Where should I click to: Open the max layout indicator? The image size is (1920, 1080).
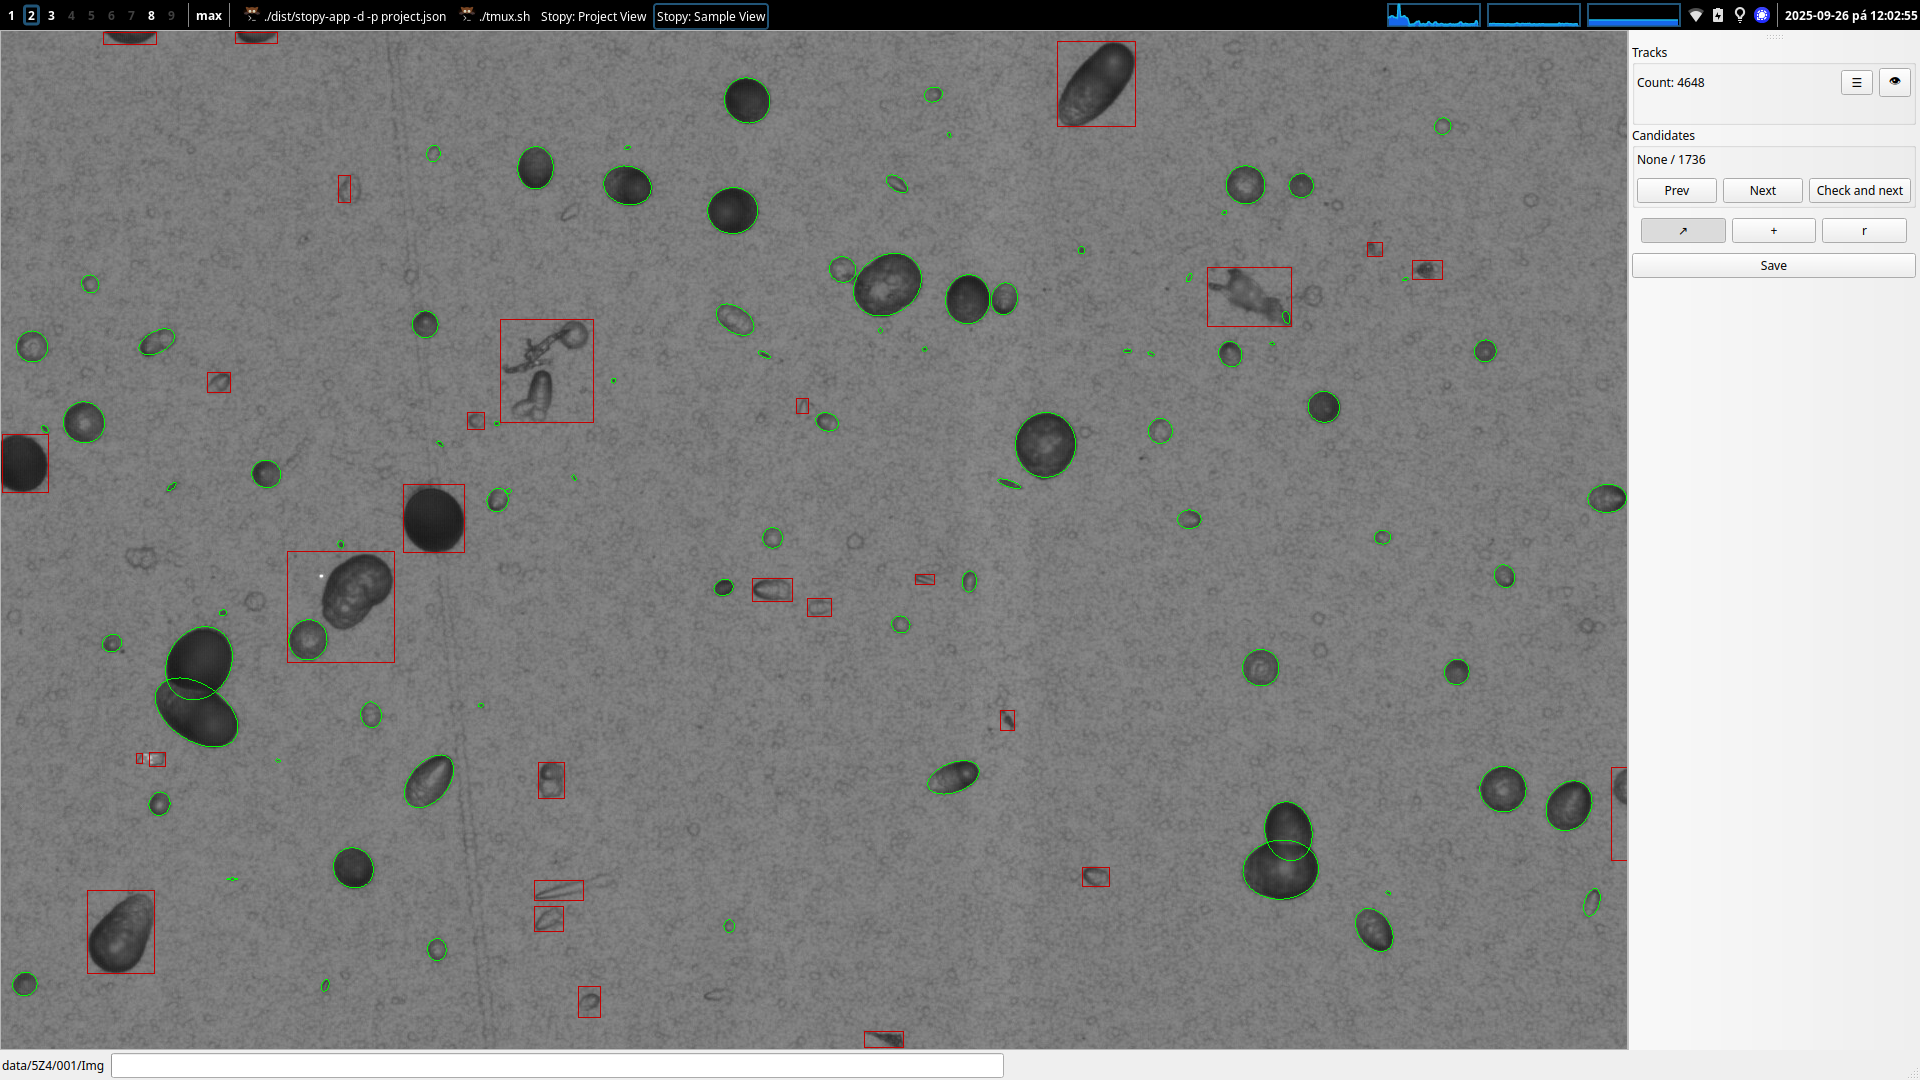[209, 16]
